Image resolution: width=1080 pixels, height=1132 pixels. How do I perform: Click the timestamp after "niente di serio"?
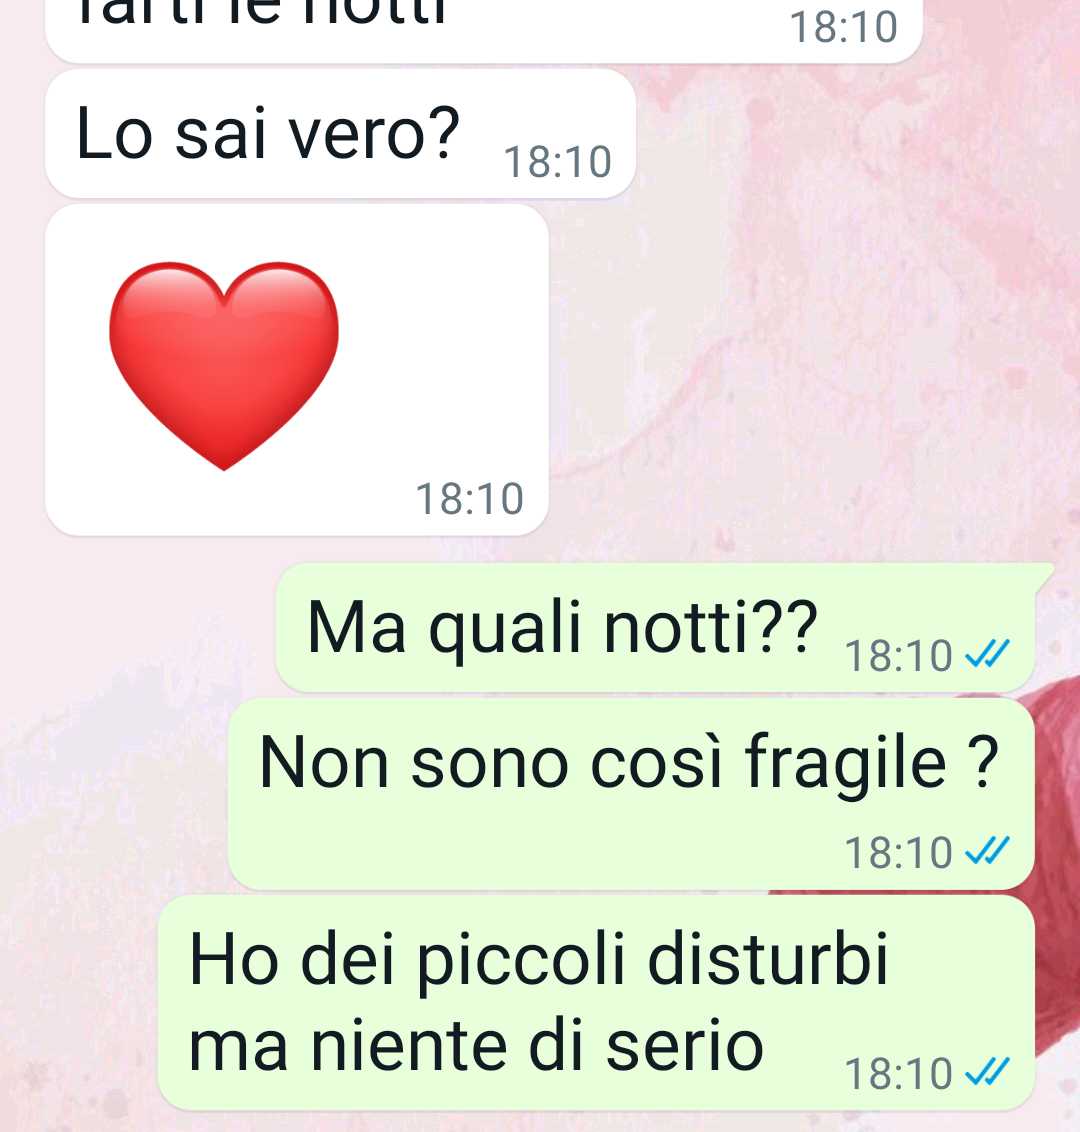coord(898,1074)
